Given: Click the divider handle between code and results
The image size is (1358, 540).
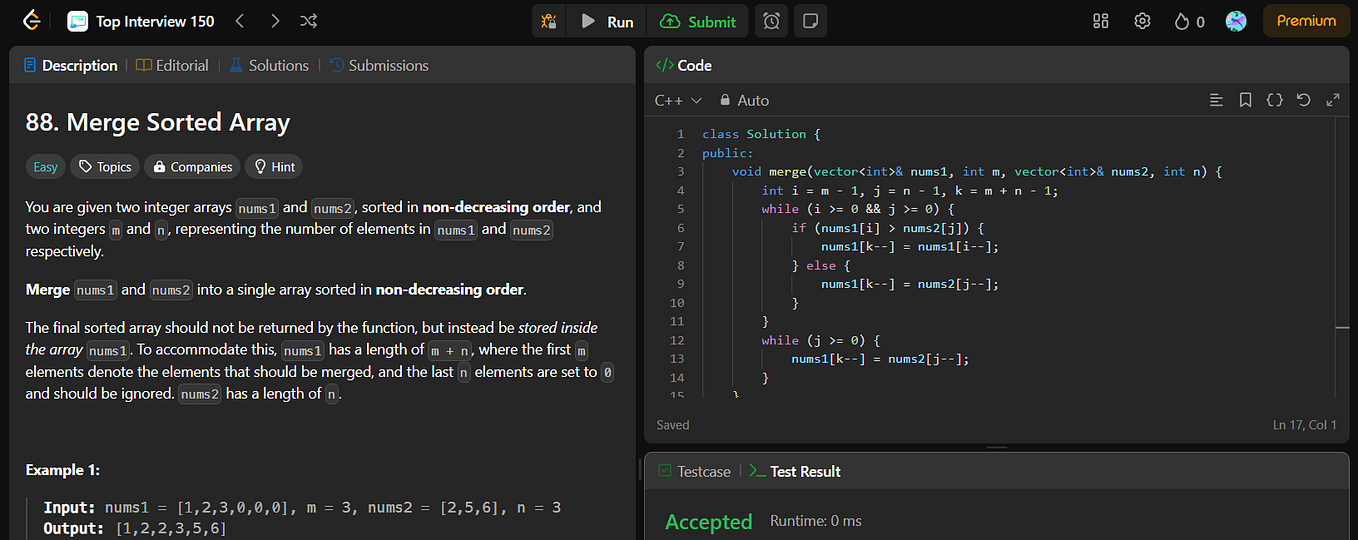Looking at the screenshot, I should pos(997,447).
